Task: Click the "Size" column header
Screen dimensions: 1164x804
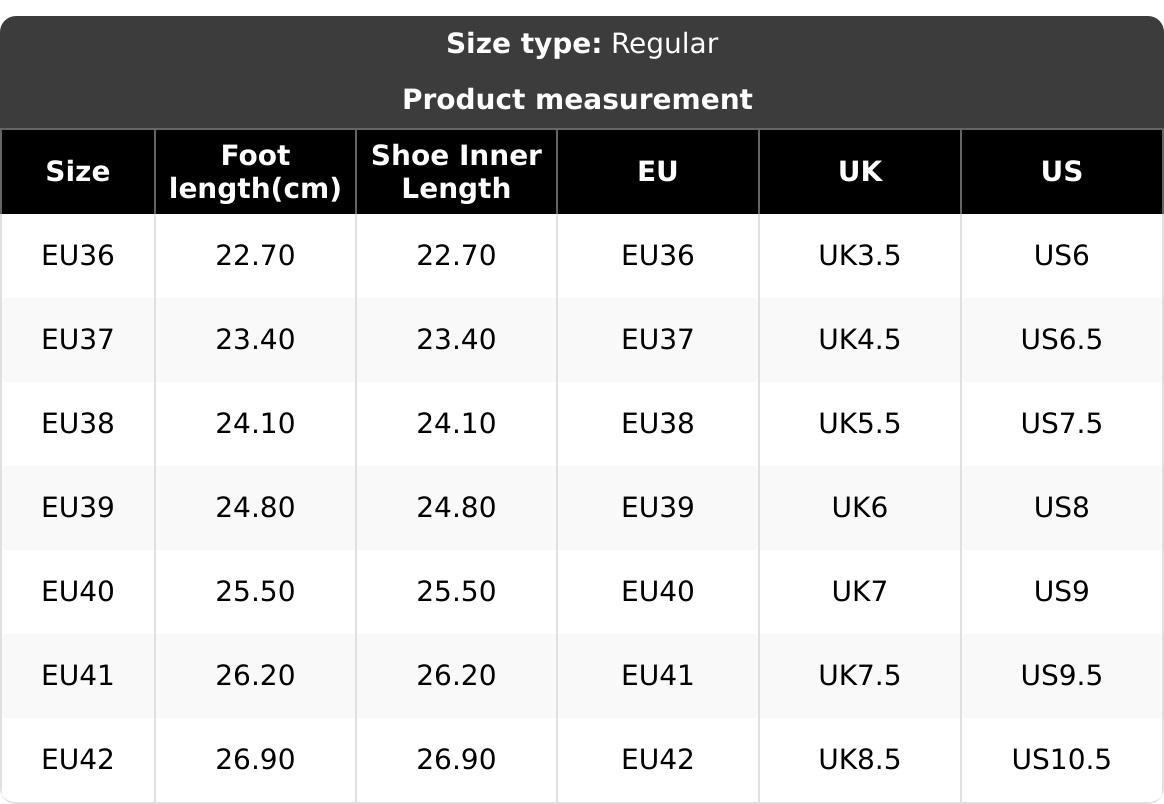Action: [x=78, y=172]
